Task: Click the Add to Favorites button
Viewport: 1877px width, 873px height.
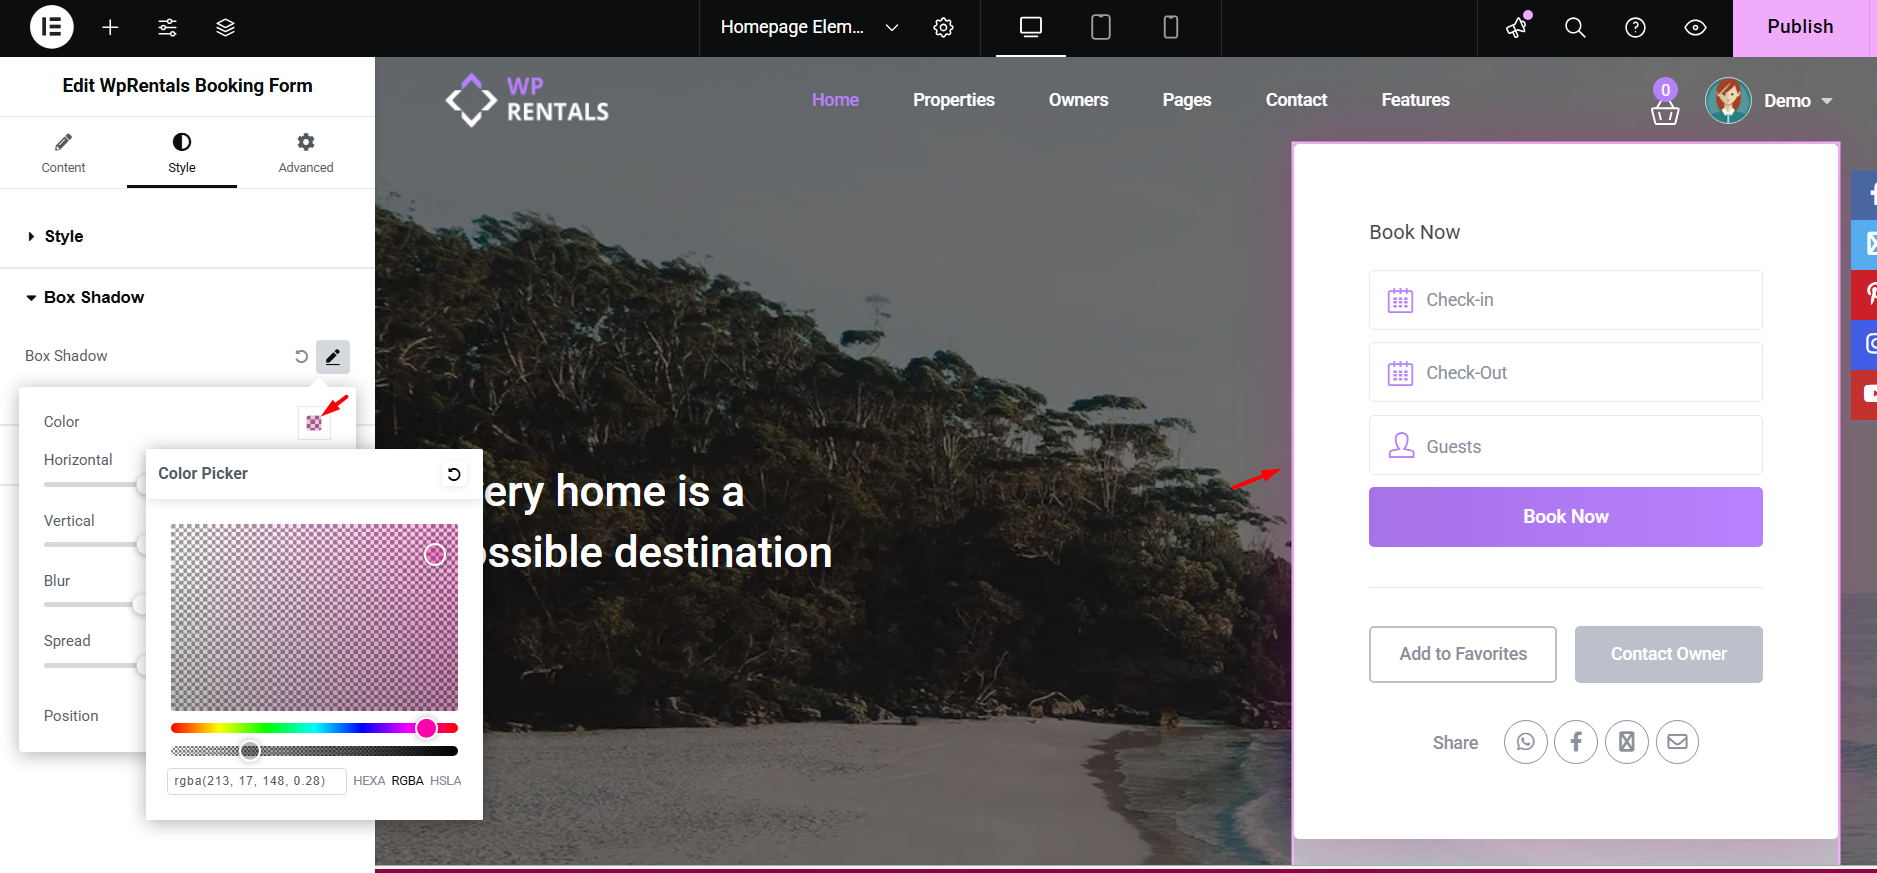Action: point(1462,654)
